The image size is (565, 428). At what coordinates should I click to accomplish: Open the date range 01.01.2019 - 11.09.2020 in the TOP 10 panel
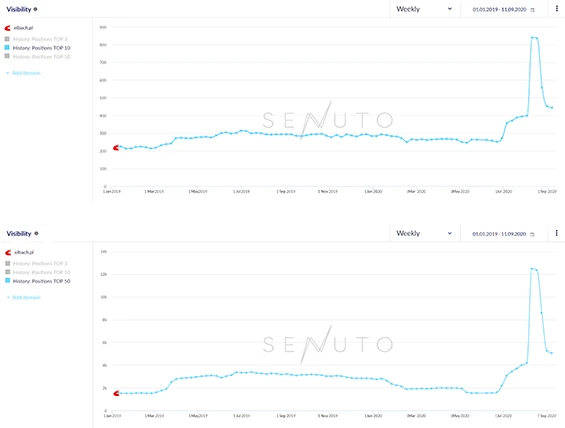(499, 10)
